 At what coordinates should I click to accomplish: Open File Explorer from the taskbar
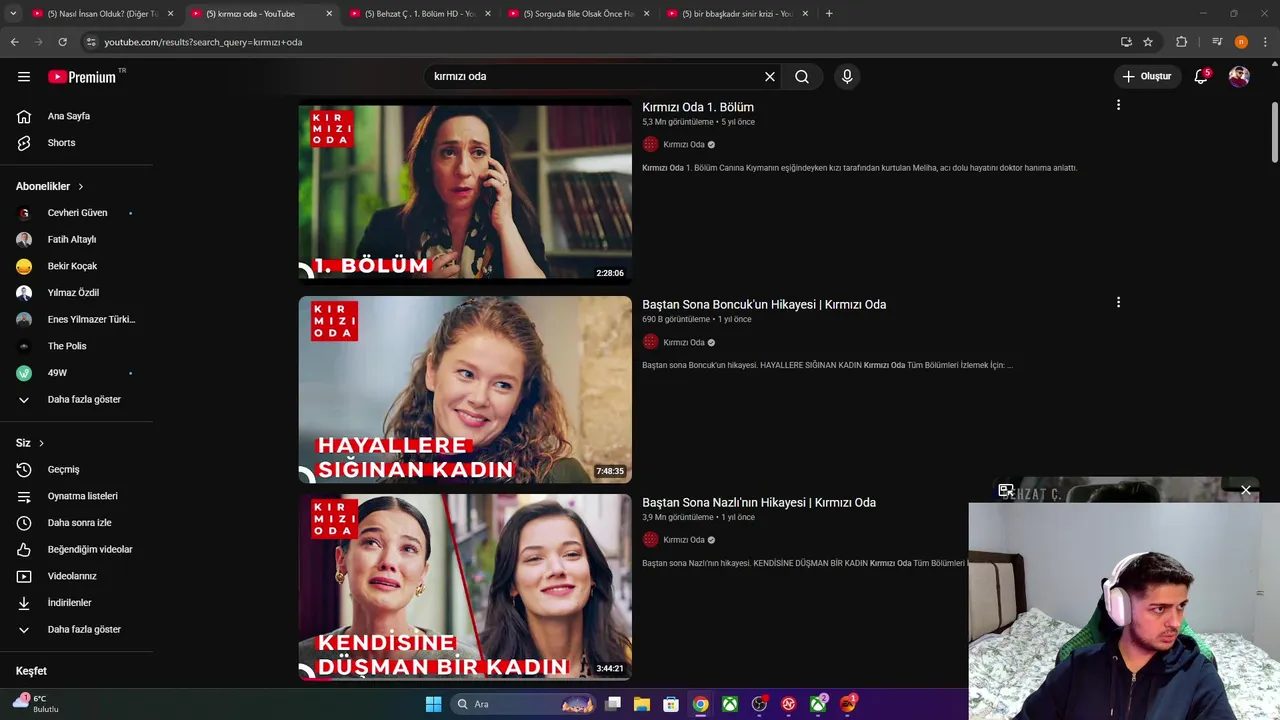[x=642, y=704]
